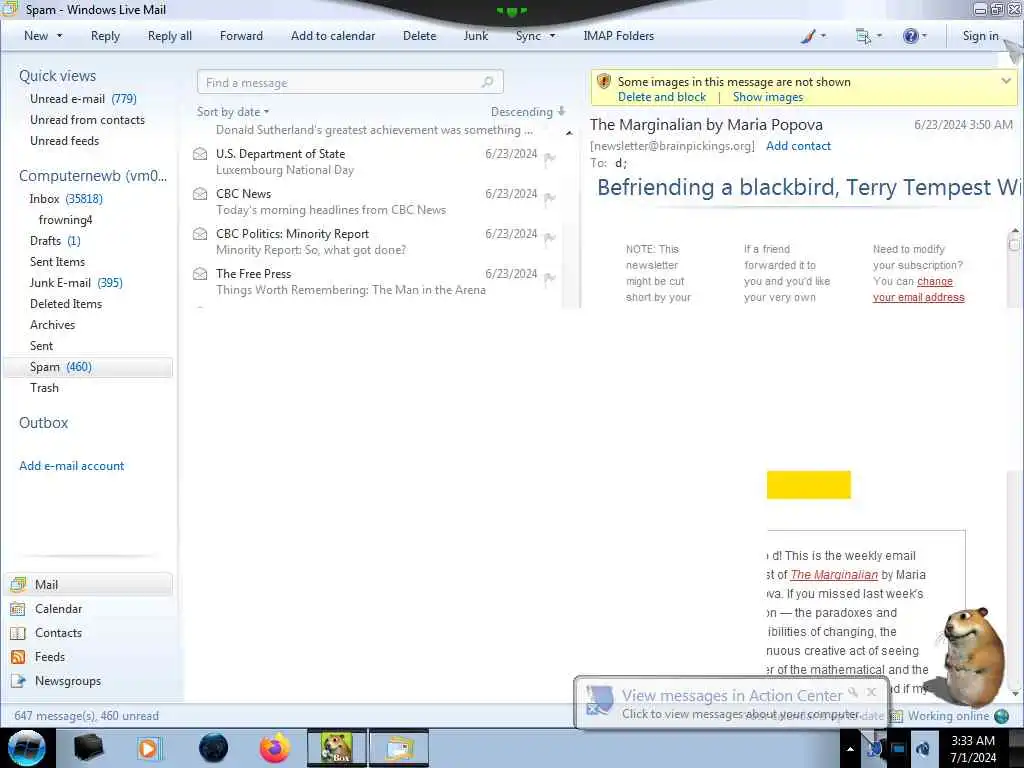The width and height of the screenshot is (1024, 768).
Task: Select the Junk E-mail folder
Action: tap(76, 283)
